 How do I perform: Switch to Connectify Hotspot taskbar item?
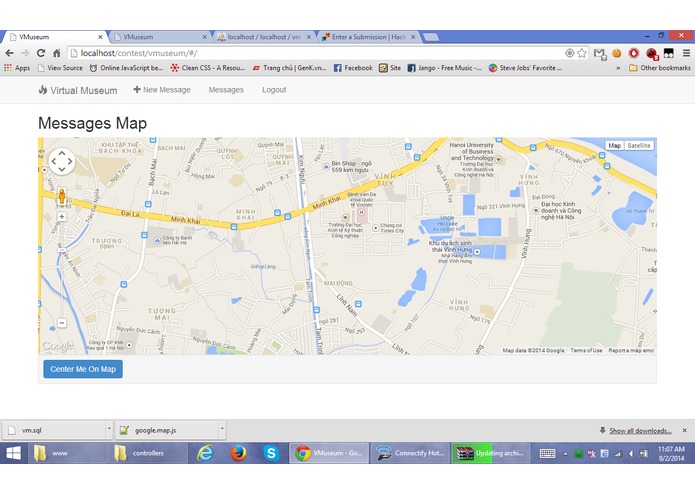pos(410,453)
